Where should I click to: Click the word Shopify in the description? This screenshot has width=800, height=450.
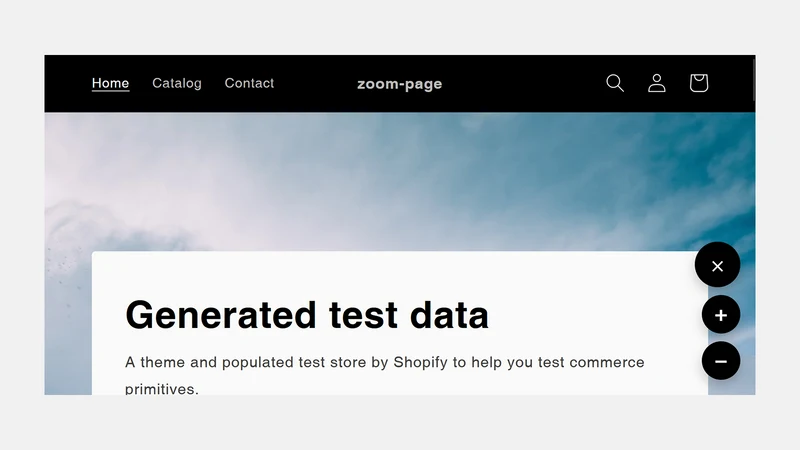coord(420,363)
